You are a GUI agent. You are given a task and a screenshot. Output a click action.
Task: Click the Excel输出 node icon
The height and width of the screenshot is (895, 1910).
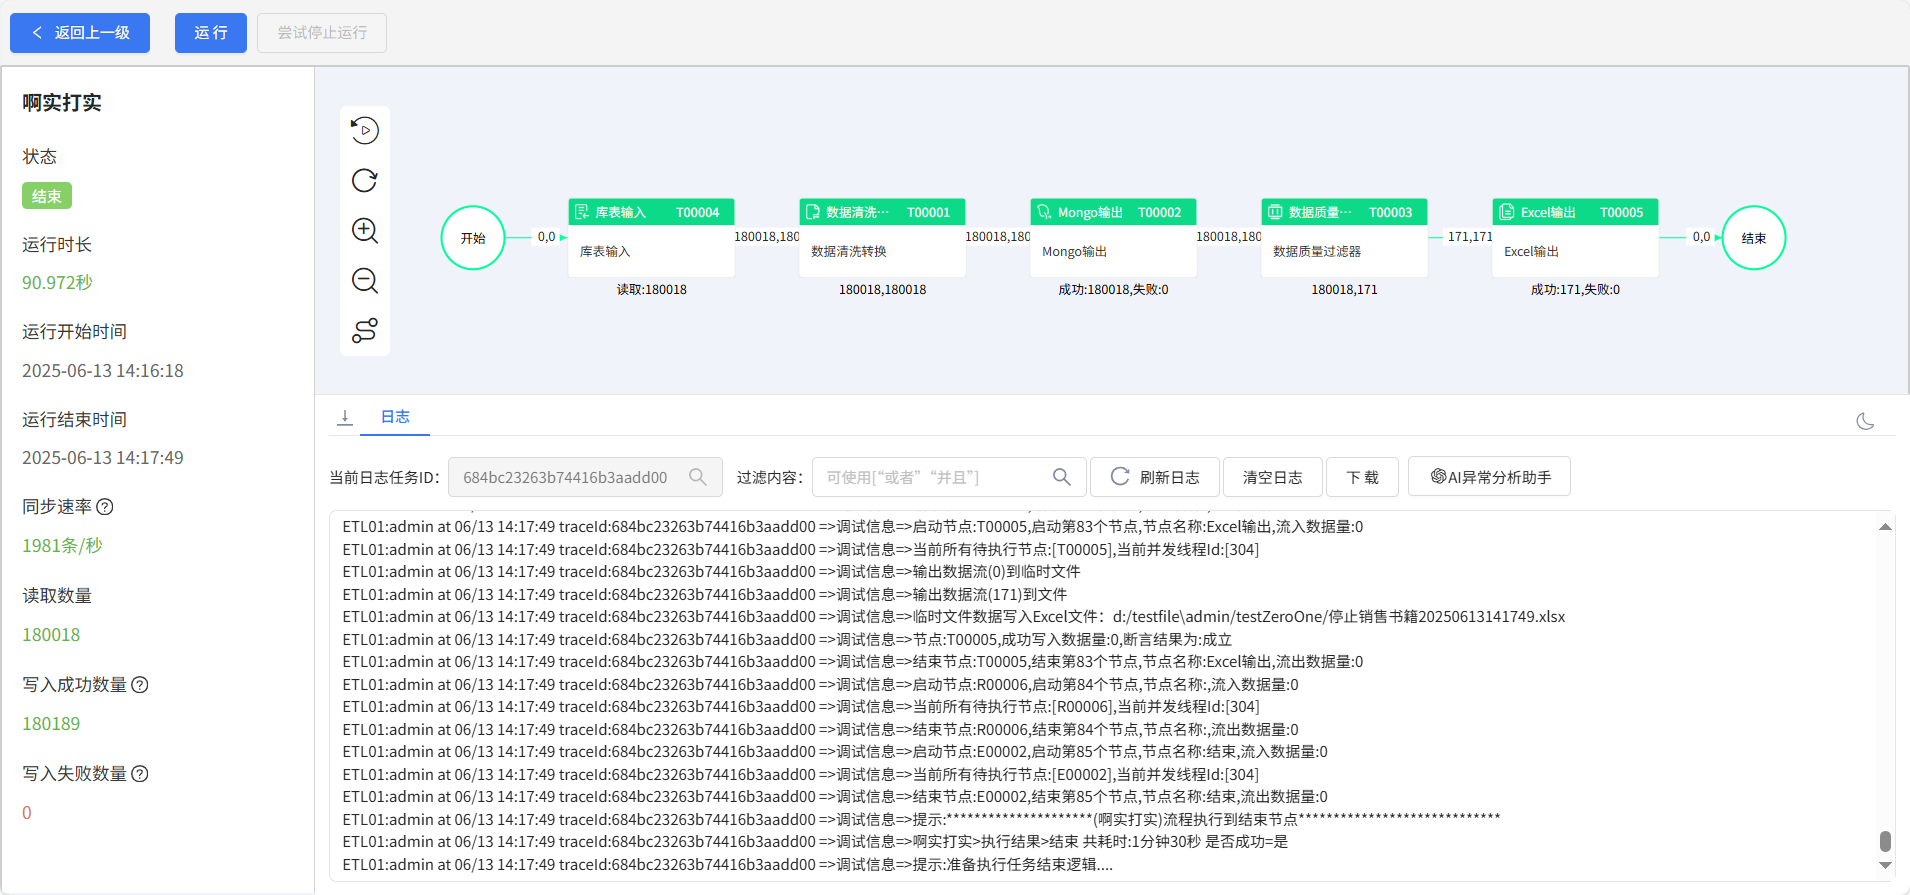pyautogui.click(x=1506, y=212)
